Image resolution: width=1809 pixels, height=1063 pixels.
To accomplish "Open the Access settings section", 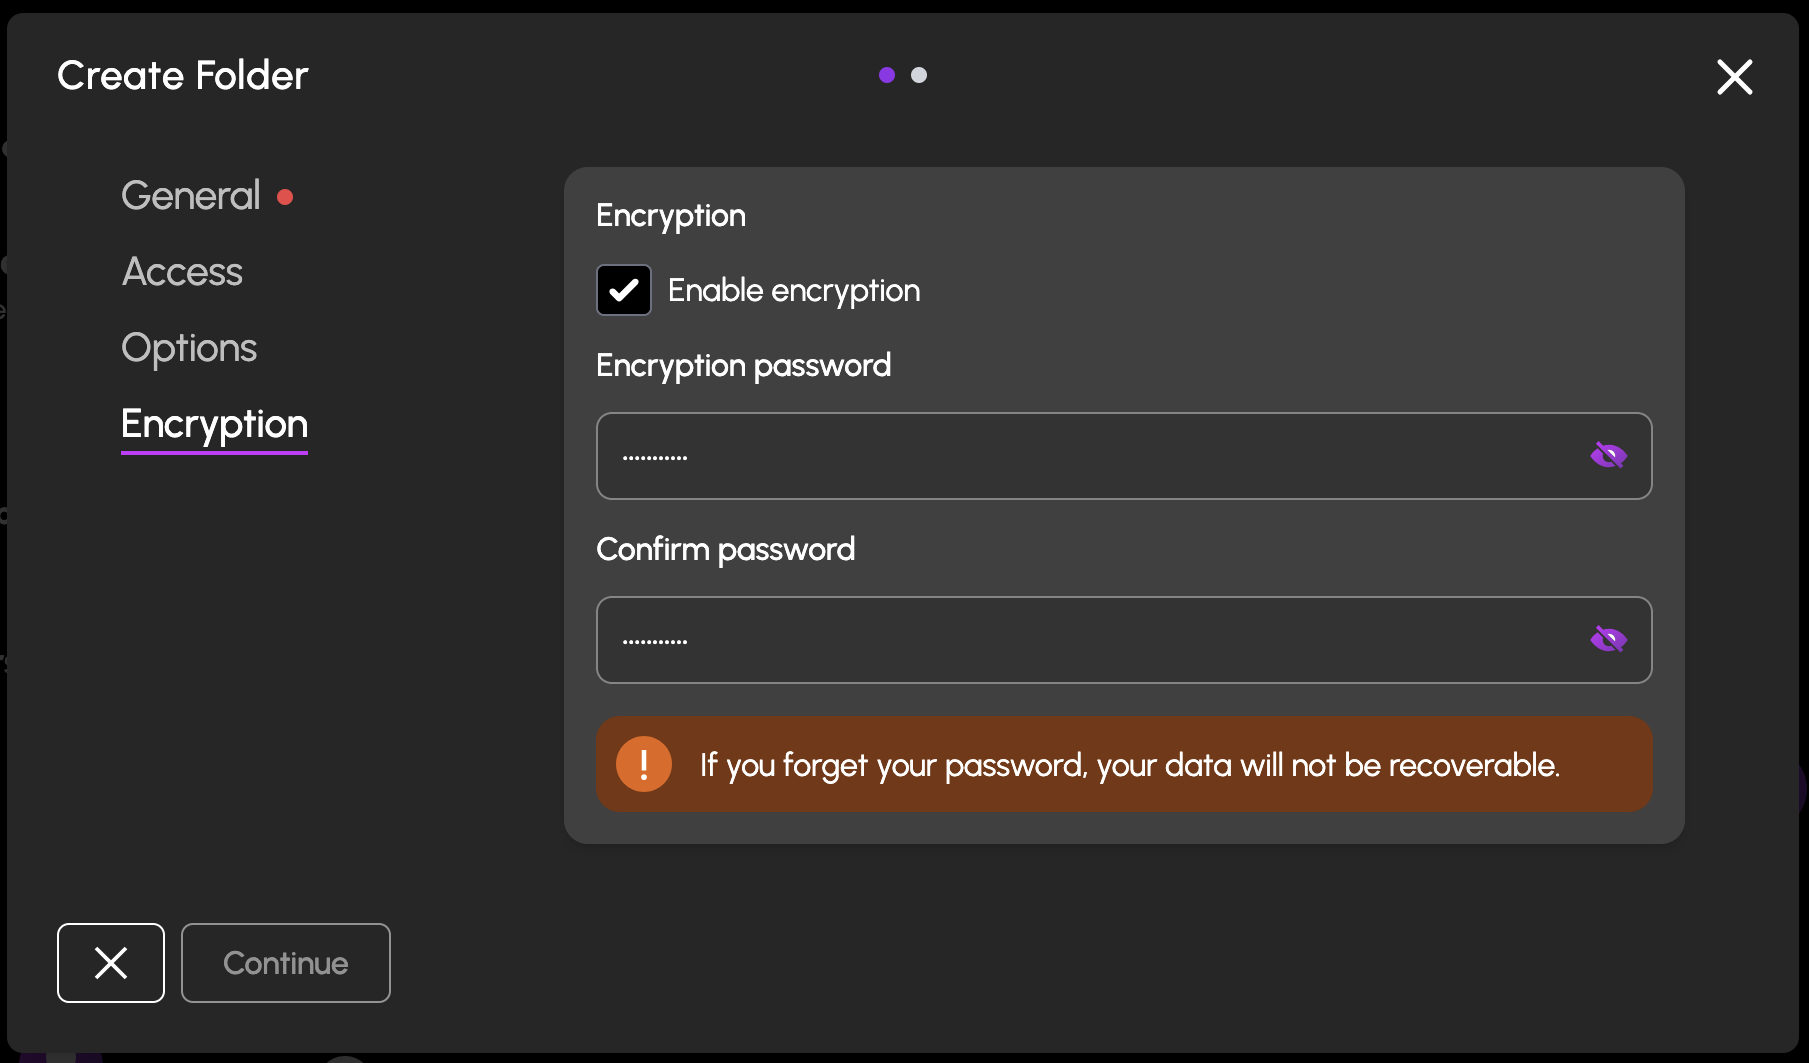I will click(182, 271).
